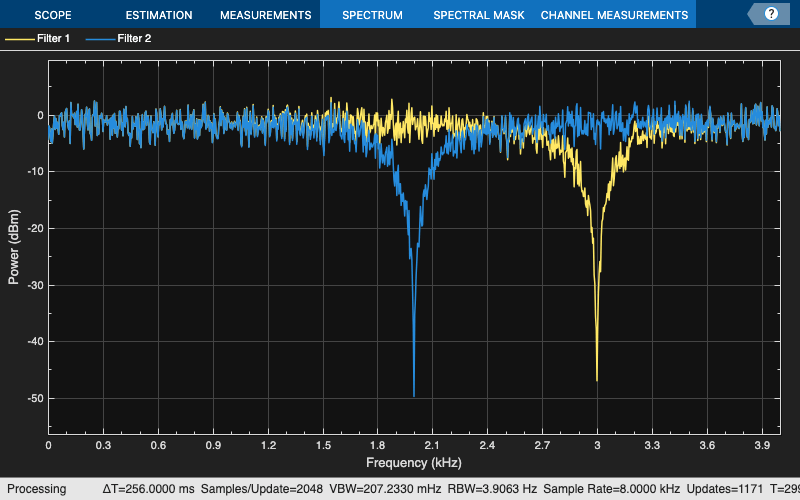Click the blue notch minimum near 2 kHz

click(x=414, y=395)
